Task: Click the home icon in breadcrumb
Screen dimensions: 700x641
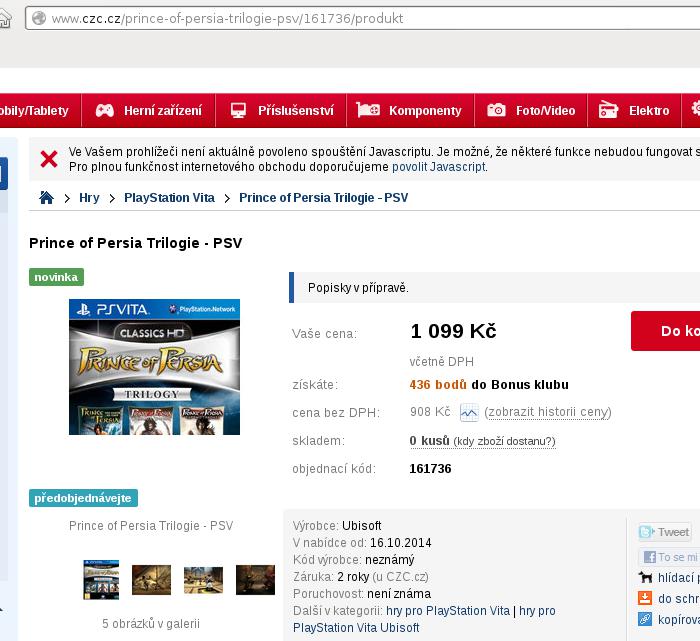Action: [x=46, y=197]
